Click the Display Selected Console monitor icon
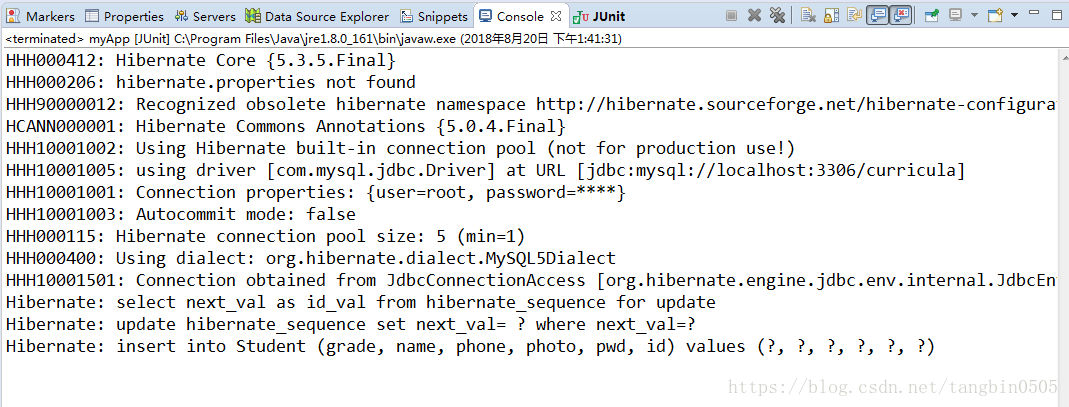Viewport: 1069px width, 407px height. [x=955, y=16]
